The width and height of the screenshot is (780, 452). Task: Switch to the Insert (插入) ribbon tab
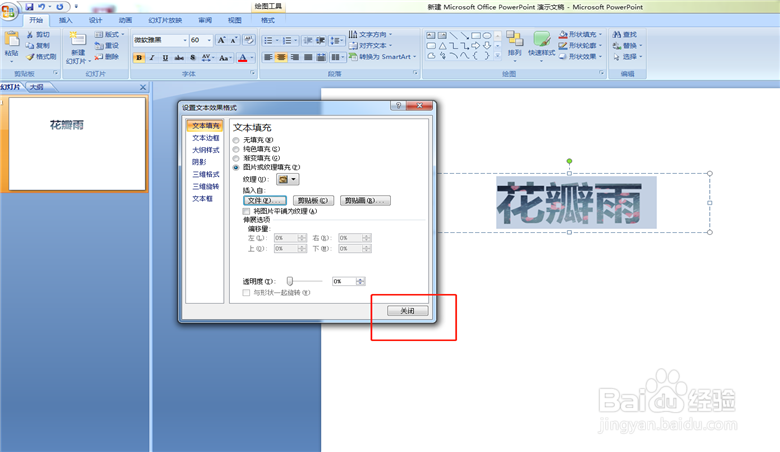pos(65,20)
